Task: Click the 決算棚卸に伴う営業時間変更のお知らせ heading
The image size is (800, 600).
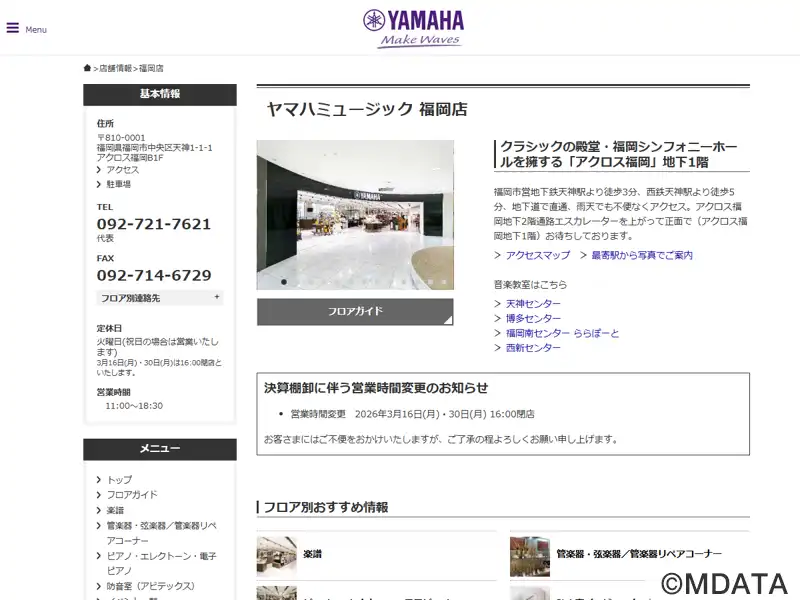Action: pos(376,388)
